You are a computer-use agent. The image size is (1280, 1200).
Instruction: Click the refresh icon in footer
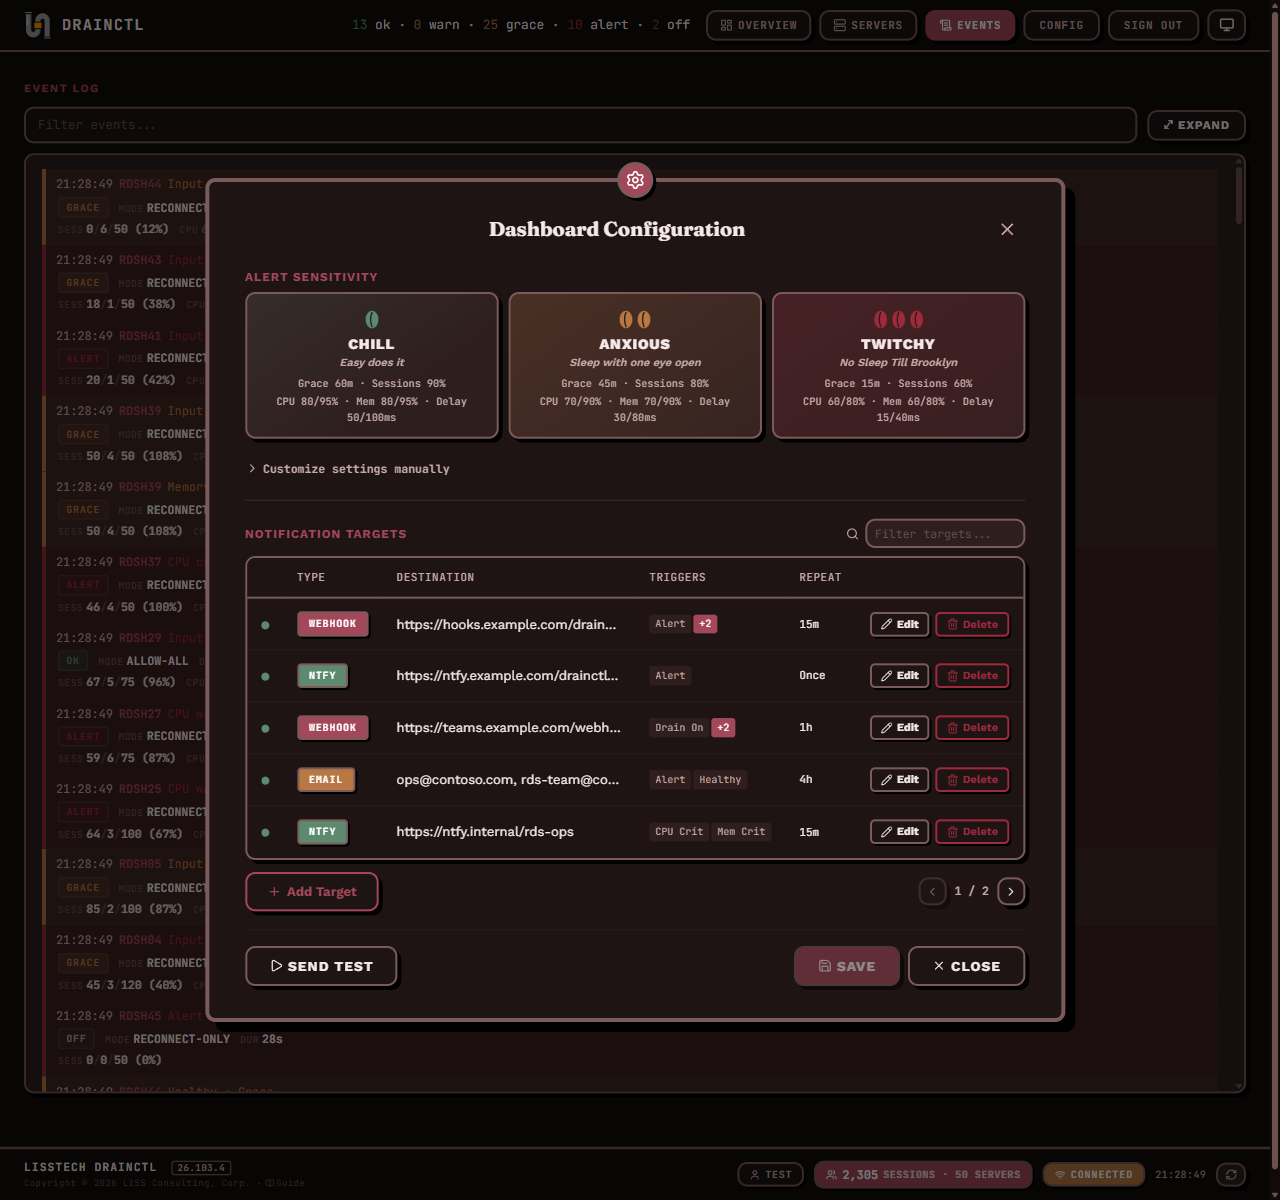[1231, 1174]
